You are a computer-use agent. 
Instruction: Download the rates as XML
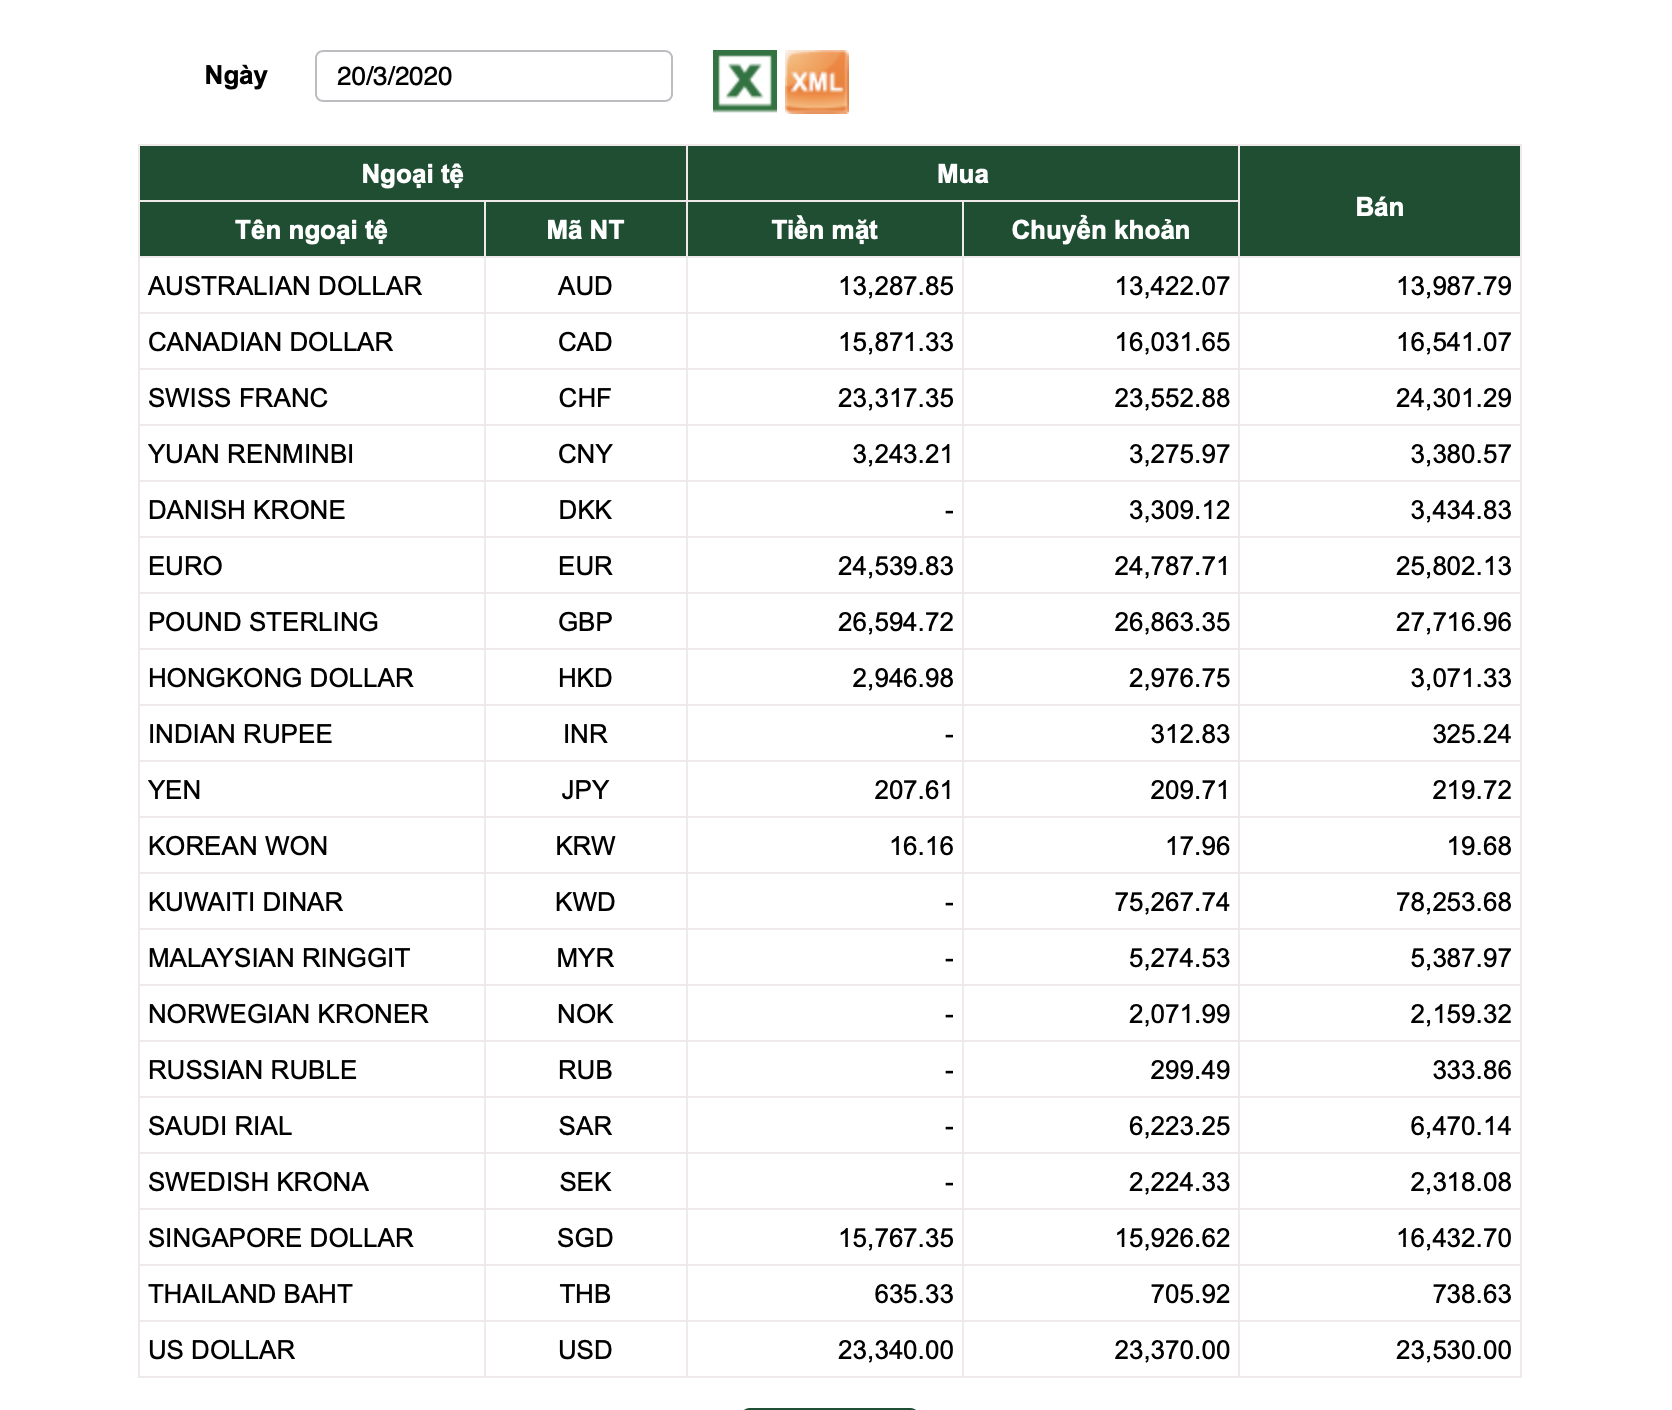(817, 81)
